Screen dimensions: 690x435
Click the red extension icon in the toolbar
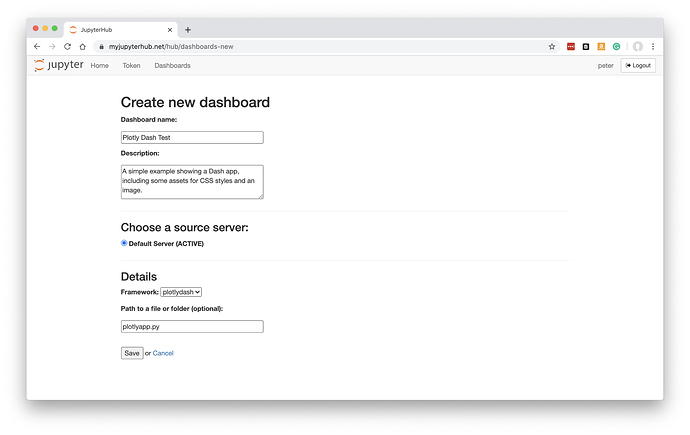pyautogui.click(x=571, y=47)
